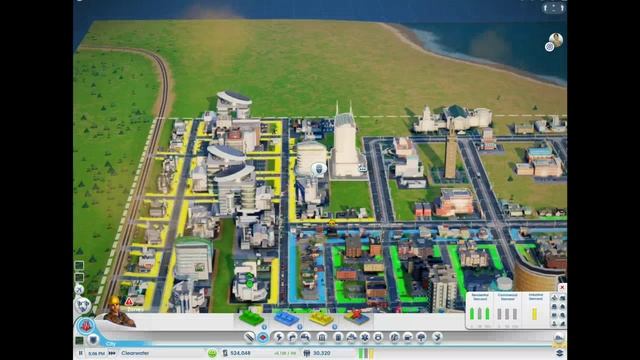
Task: Click the Residential Demand bars
Action: click(x=480, y=313)
